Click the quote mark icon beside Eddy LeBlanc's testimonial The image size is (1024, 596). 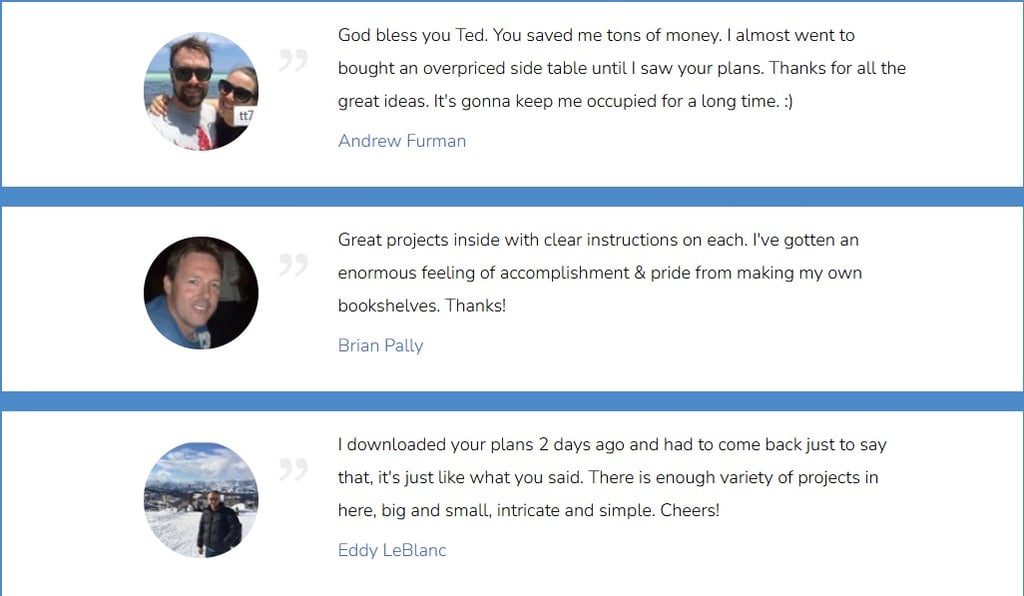(292, 469)
